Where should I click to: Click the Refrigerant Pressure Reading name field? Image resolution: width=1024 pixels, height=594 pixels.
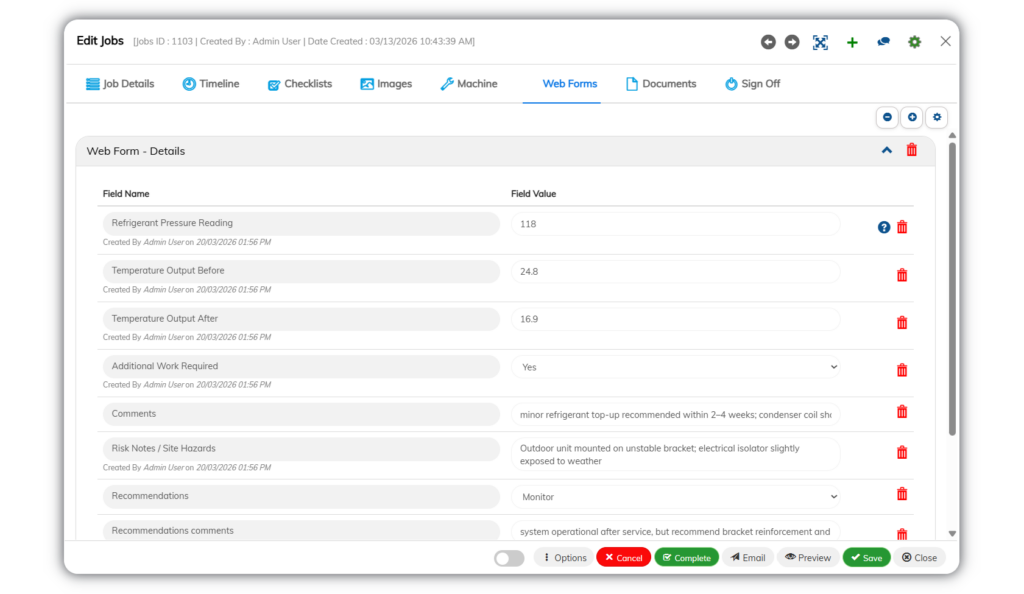(x=301, y=223)
